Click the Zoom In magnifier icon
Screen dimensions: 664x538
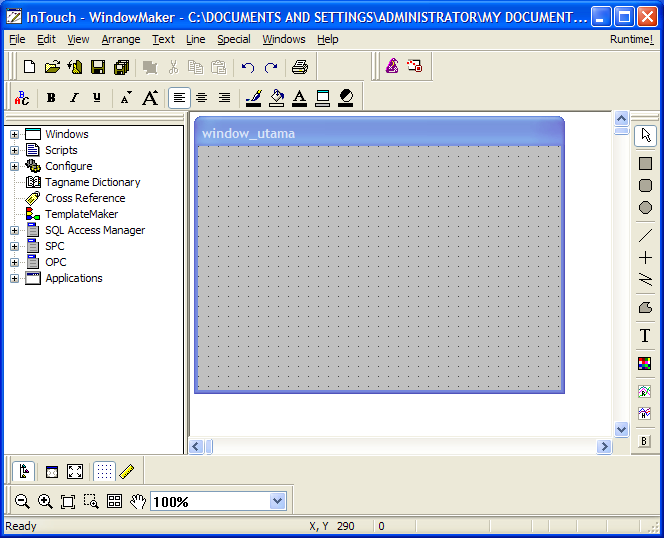[45, 502]
